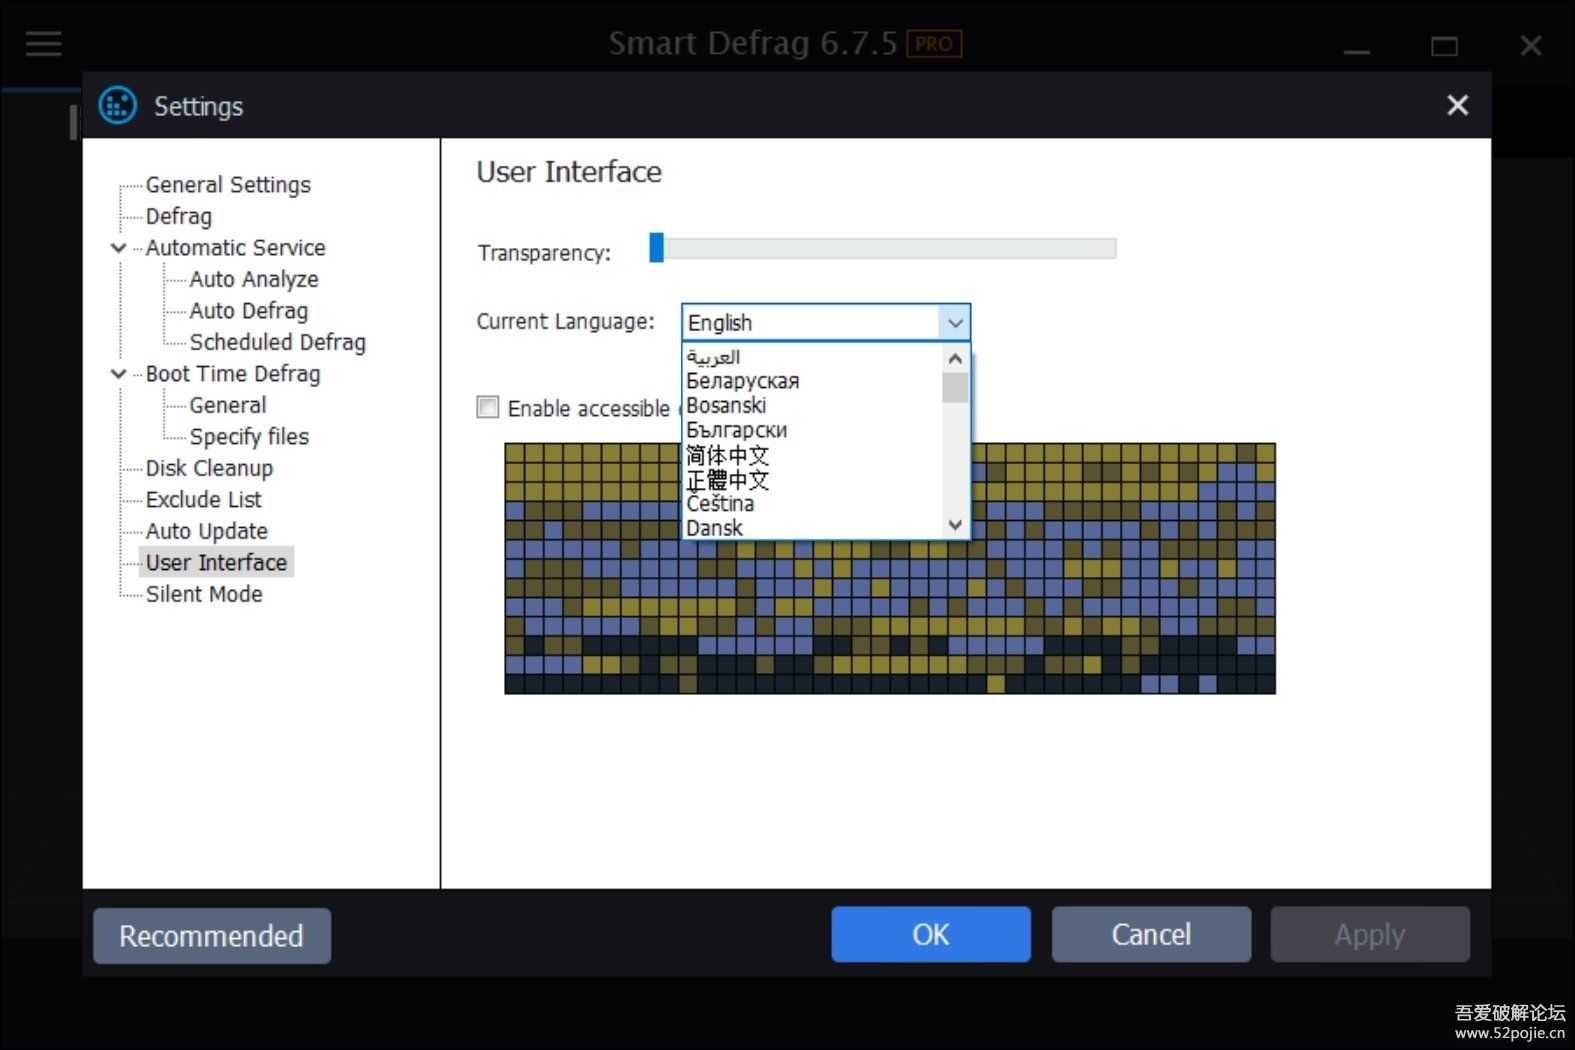
Task: Enable the accessible mode checkbox
Action: point(488,407)
